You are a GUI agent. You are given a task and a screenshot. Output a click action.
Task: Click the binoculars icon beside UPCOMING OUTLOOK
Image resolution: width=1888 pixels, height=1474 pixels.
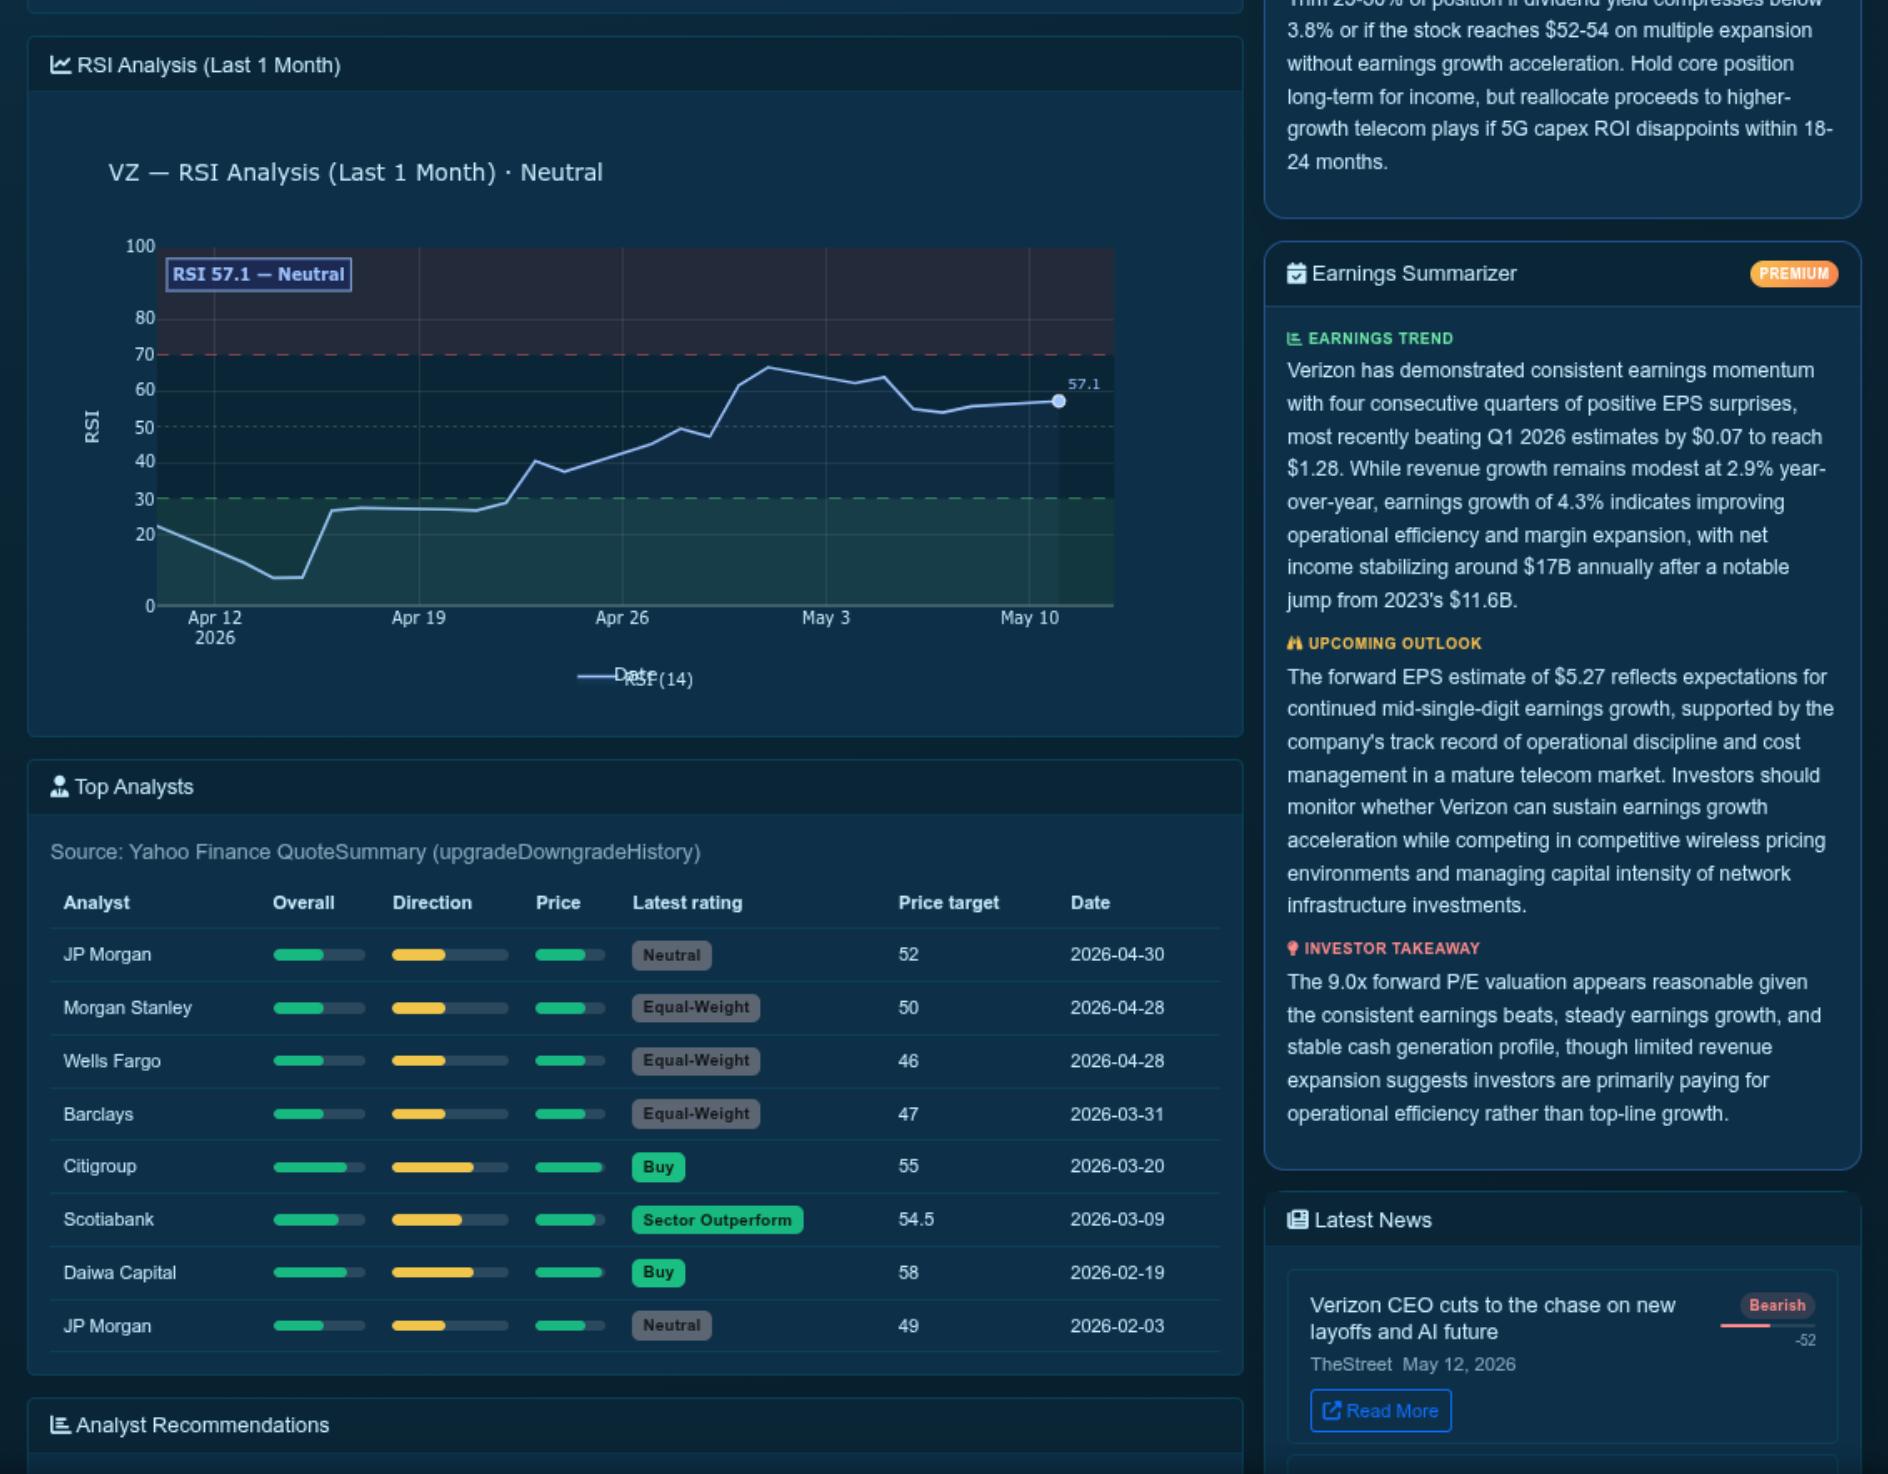[1295, 644]
